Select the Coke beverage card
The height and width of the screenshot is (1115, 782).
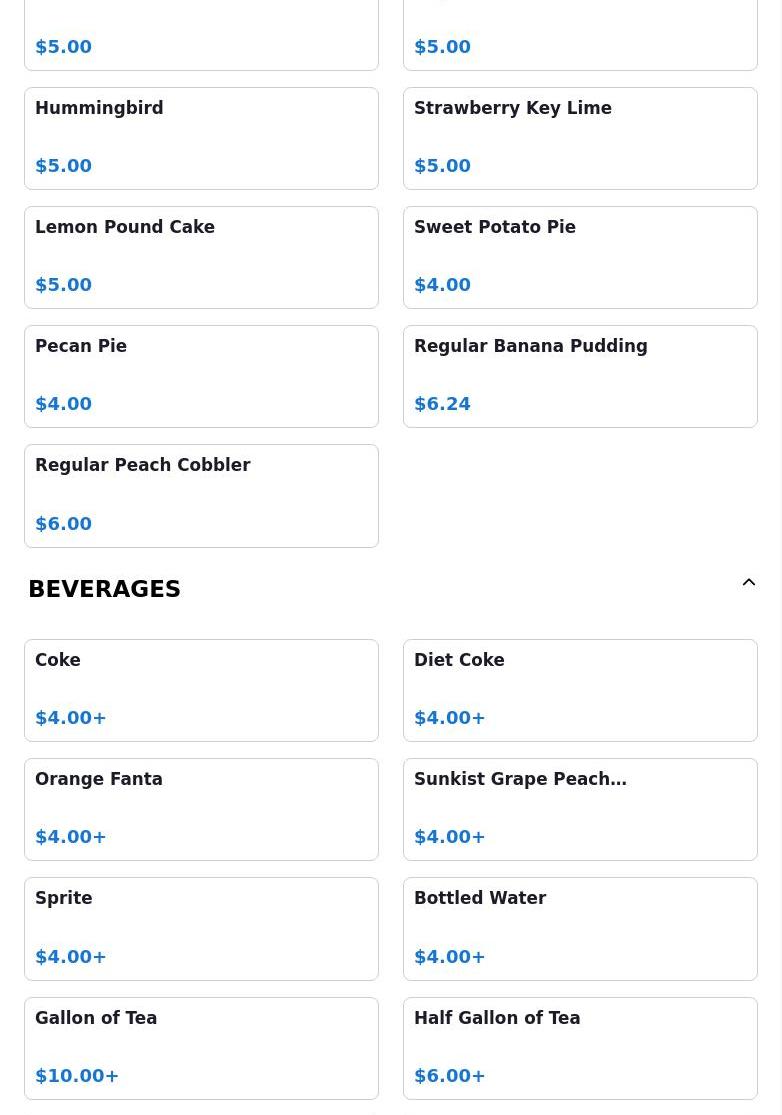point(201,690)
